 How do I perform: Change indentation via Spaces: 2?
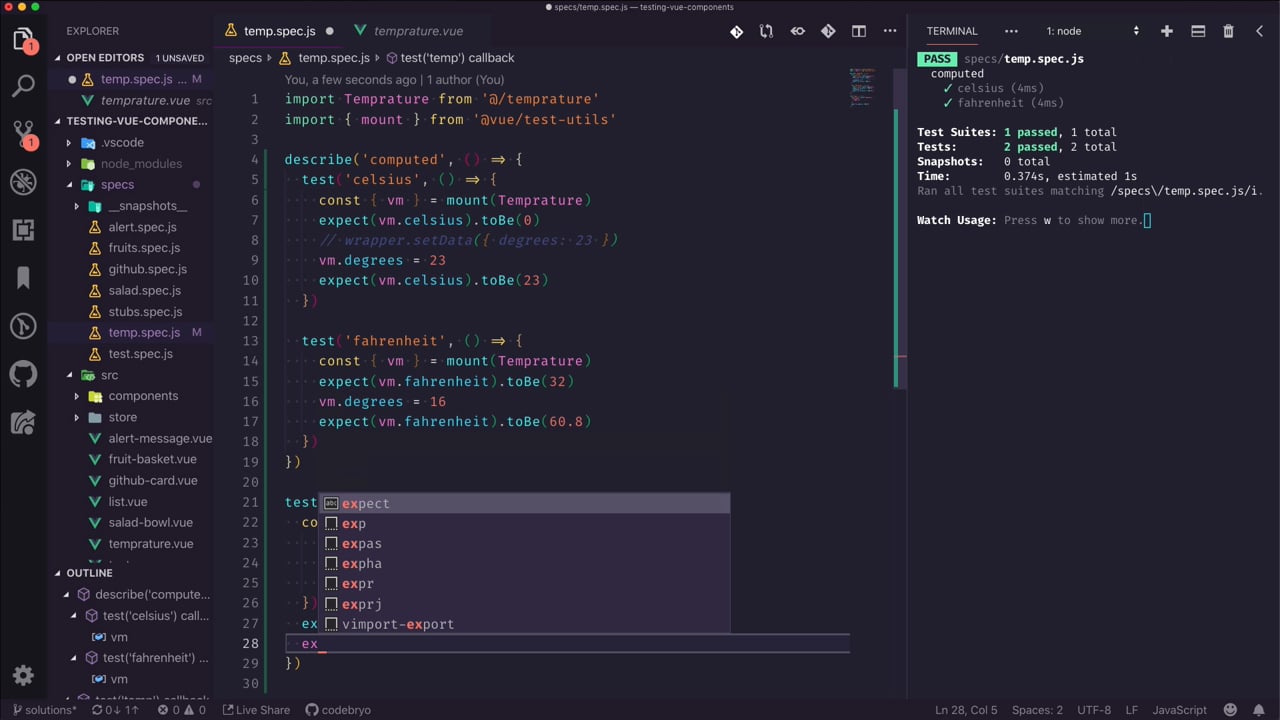(1037, 710)
